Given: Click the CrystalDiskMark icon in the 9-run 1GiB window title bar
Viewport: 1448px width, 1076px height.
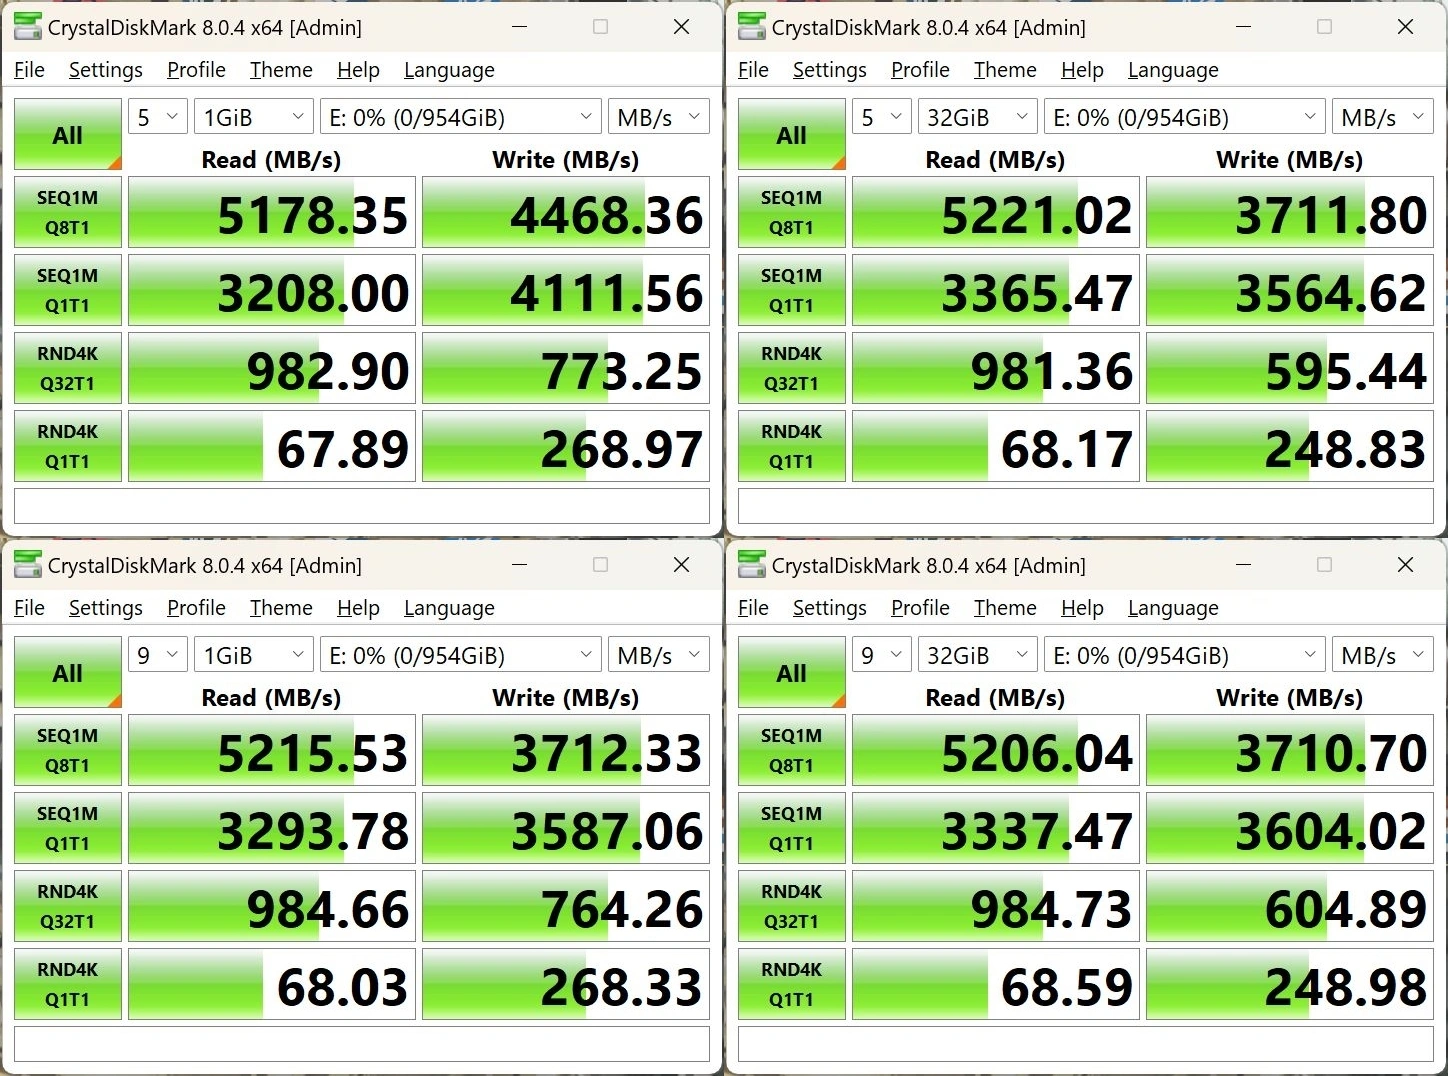Looking at the screenshot, I should coord(28,565).
